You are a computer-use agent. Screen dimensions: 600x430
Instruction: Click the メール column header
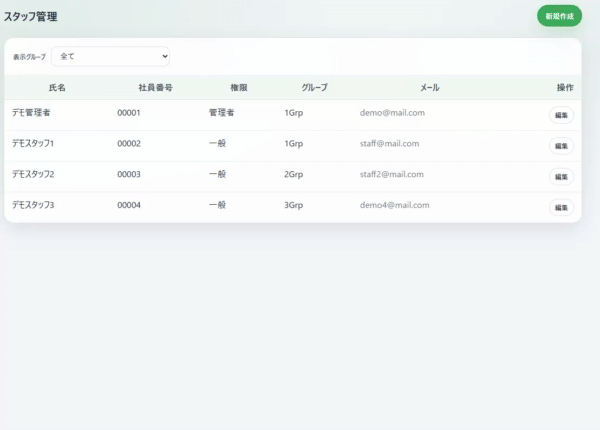430,88
